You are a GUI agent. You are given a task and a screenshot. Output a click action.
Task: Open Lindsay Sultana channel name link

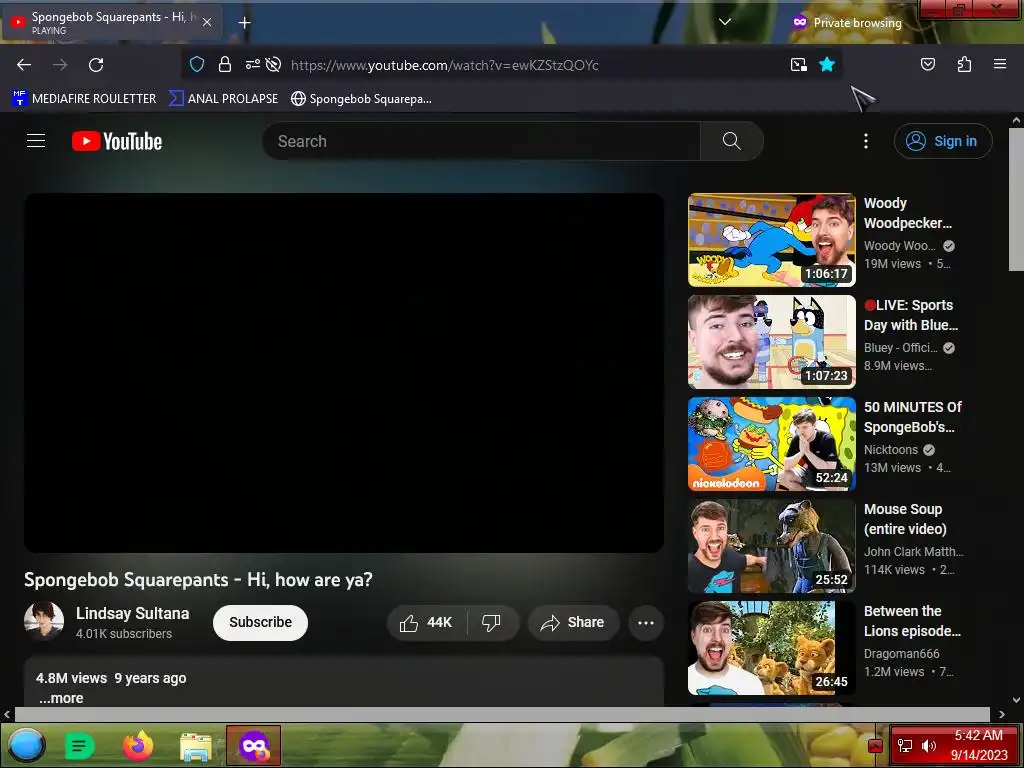click(133, 613)
